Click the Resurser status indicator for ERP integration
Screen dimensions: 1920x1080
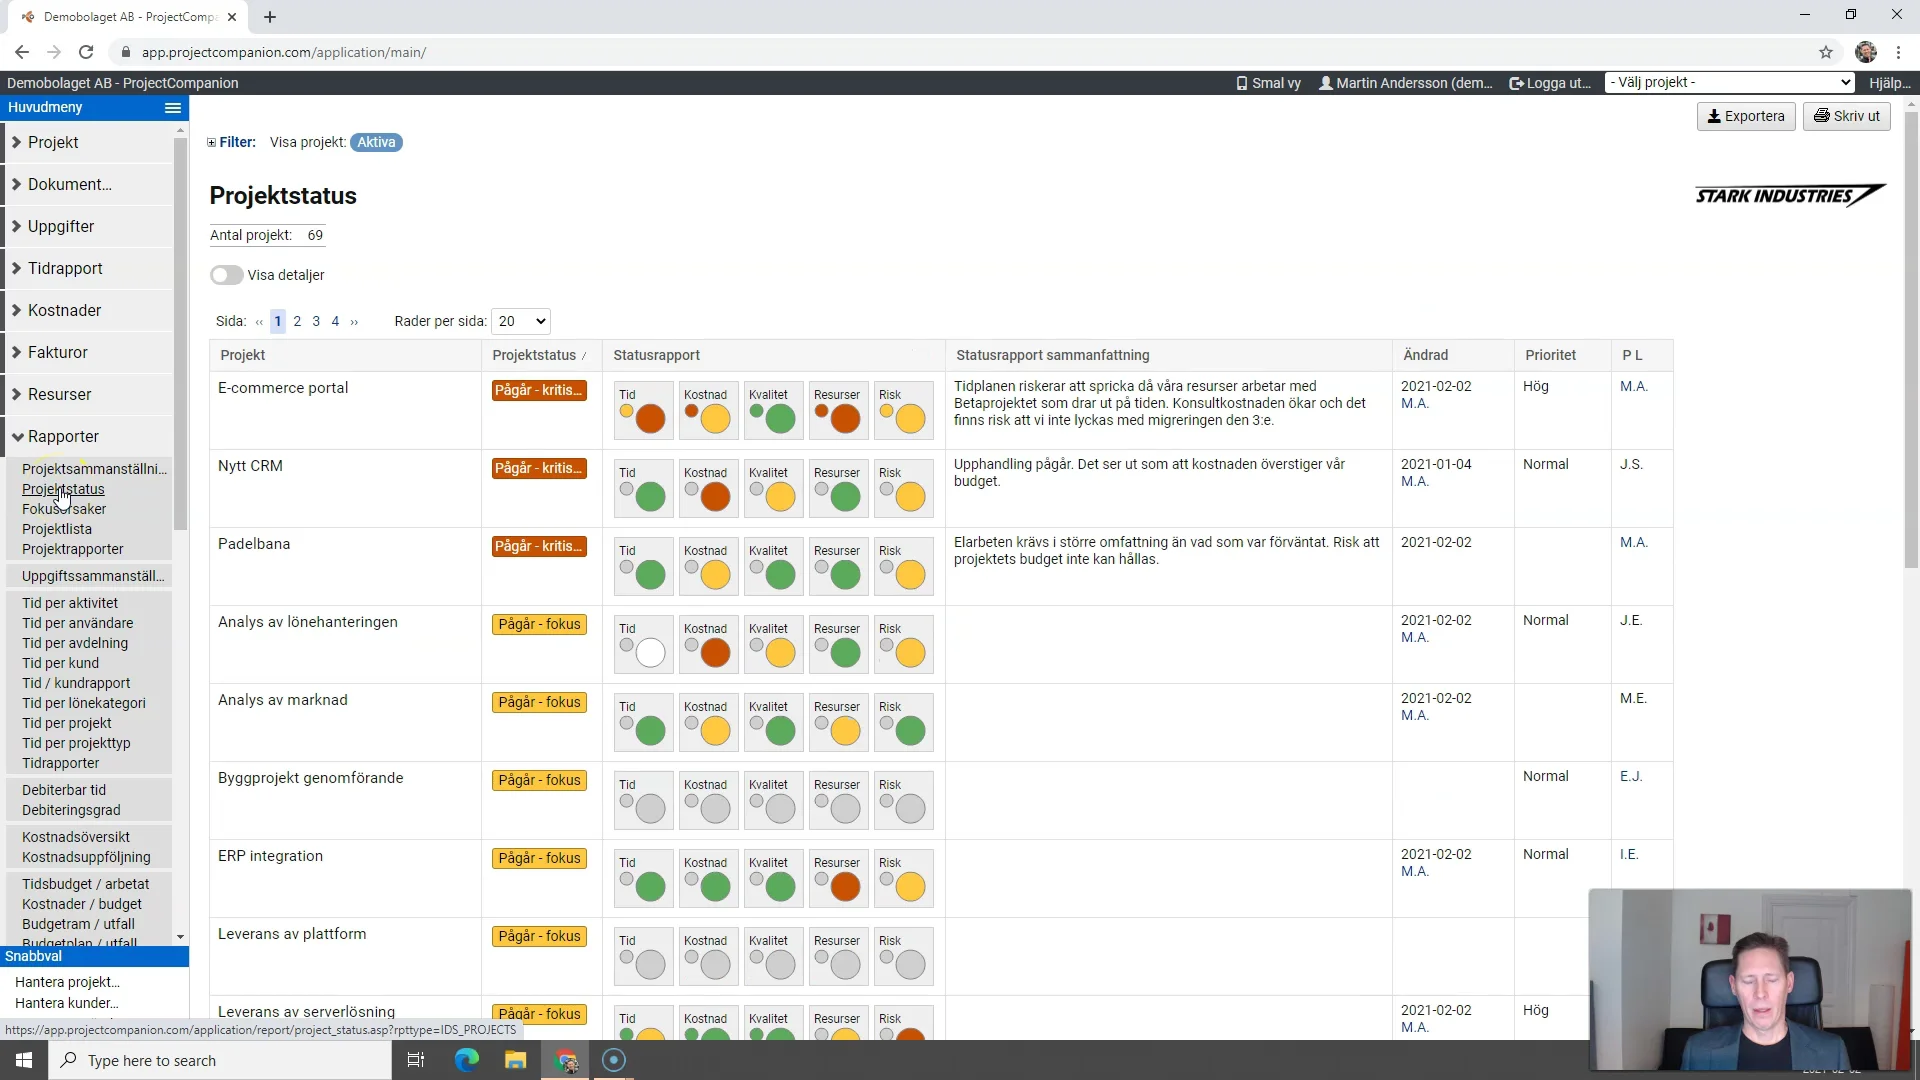click(838, 878)
